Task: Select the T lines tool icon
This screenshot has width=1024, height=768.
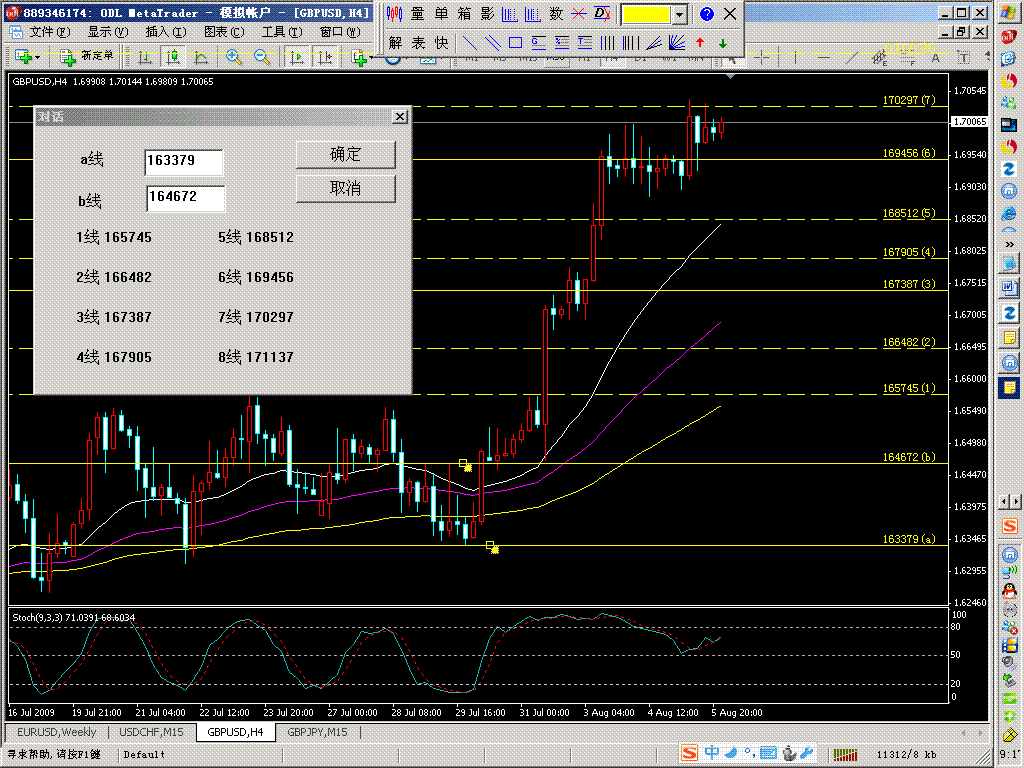Action: click(x=584, y=43)
